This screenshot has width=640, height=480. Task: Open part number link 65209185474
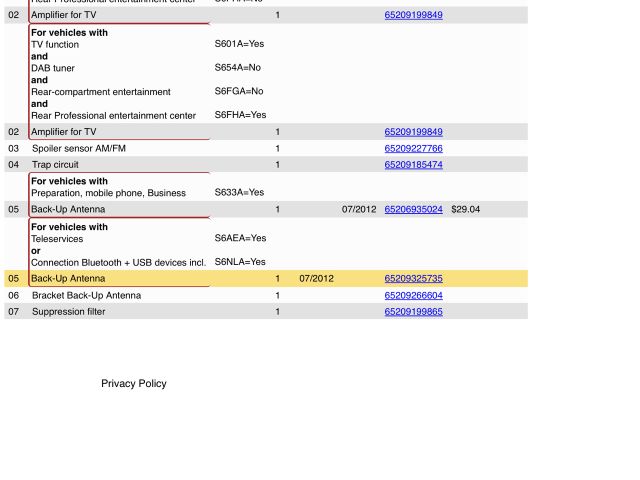pyautogui.click(x=413, y=164)
